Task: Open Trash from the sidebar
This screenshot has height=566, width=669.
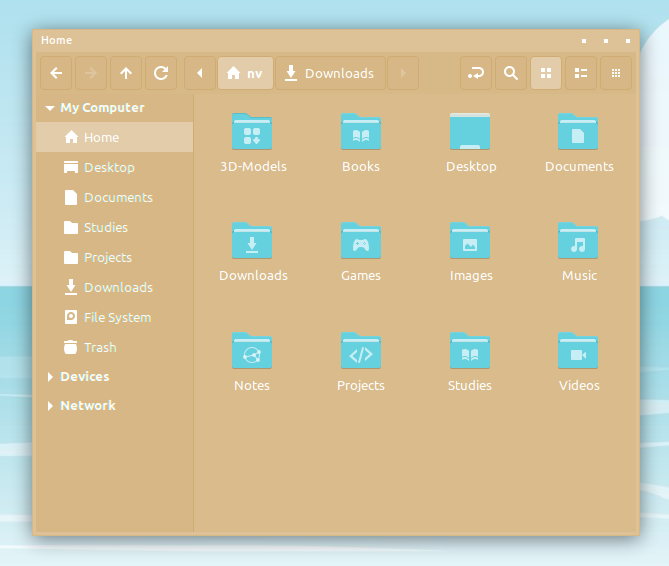Action: (99, 347)
